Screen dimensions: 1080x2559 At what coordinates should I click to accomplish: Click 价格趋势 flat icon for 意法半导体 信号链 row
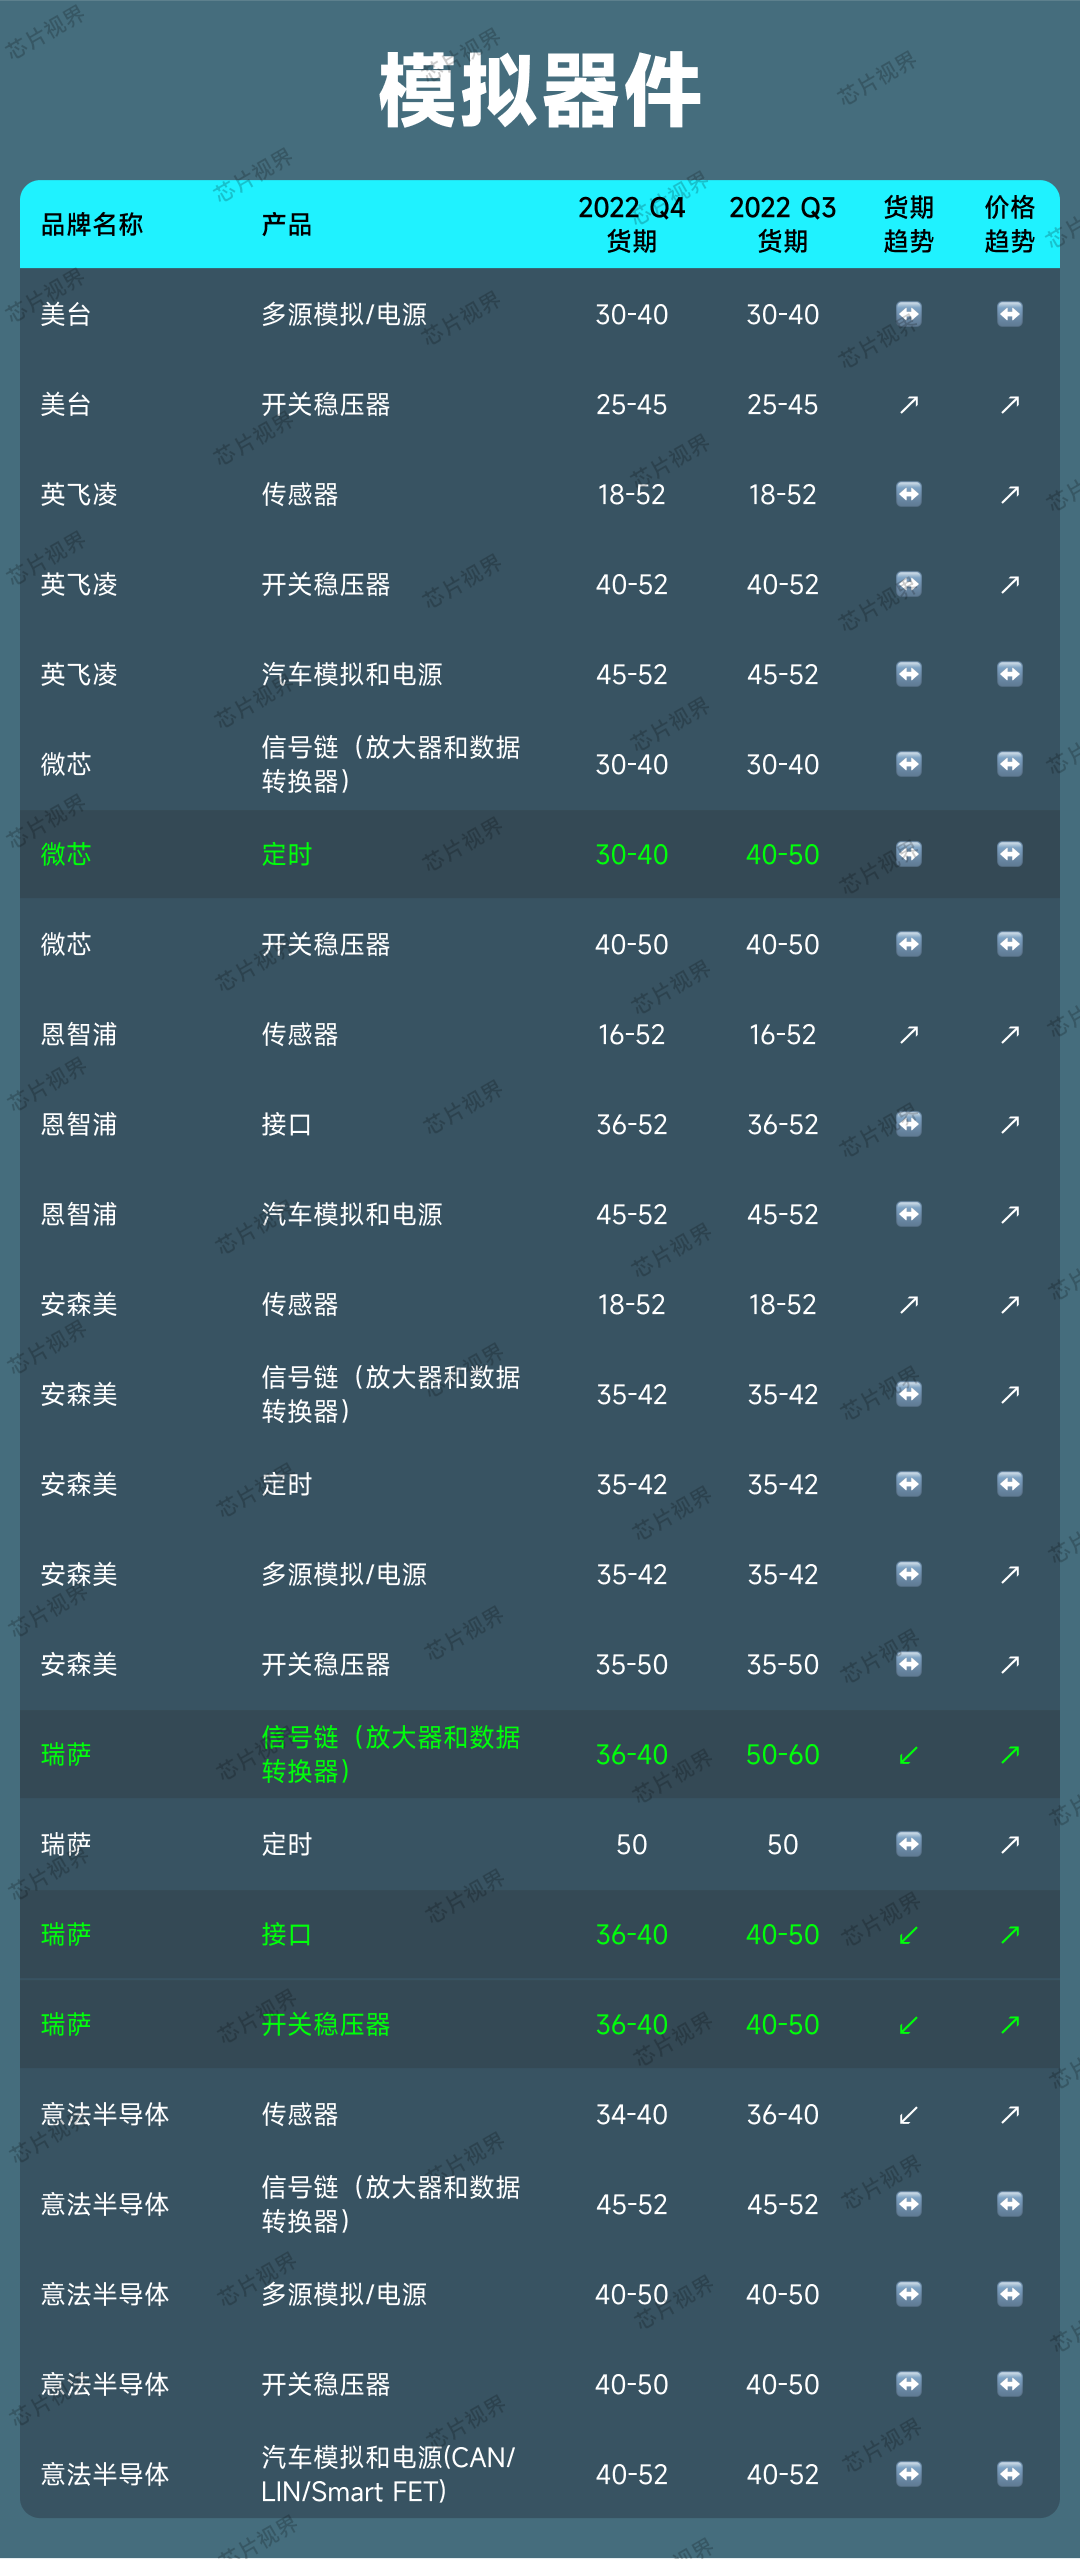pyautogui.click(x=1010, y=2204)
